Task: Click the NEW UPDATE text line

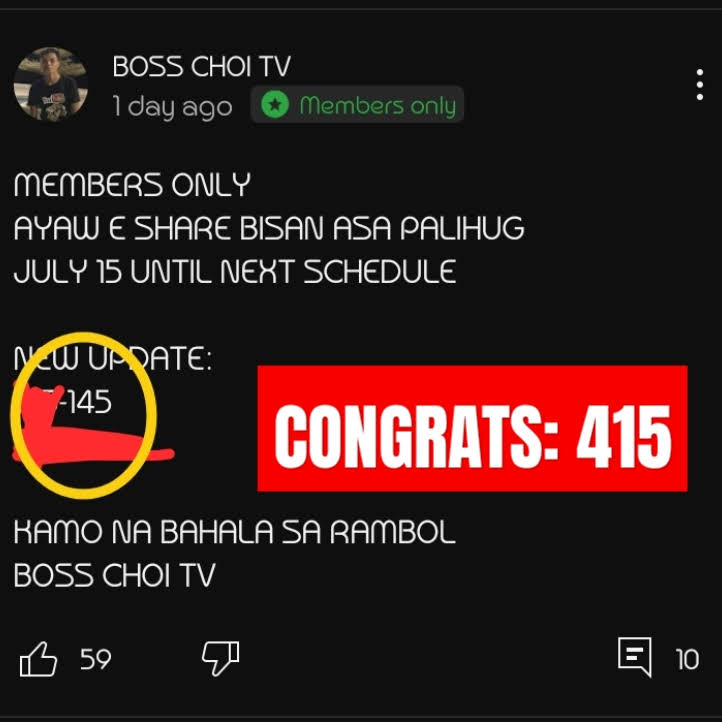Action: [113, 358]
